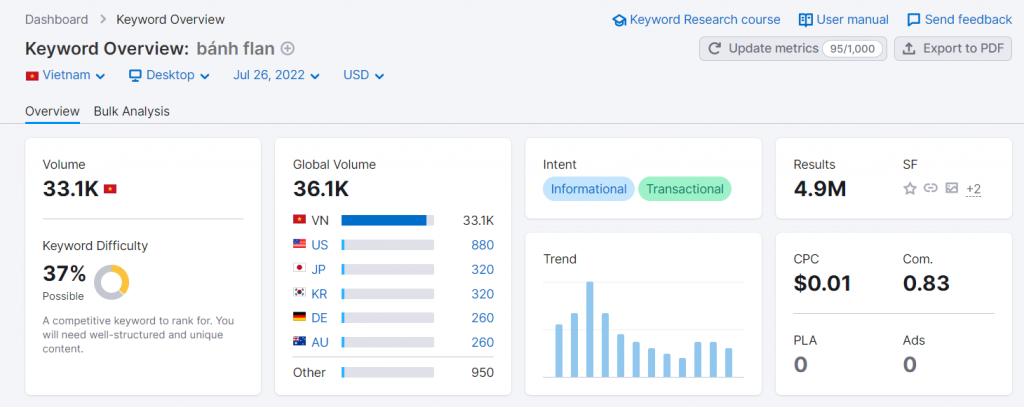1024x407 pixels.
Task: Click the Update metrics button
Action: pos(793,48)
